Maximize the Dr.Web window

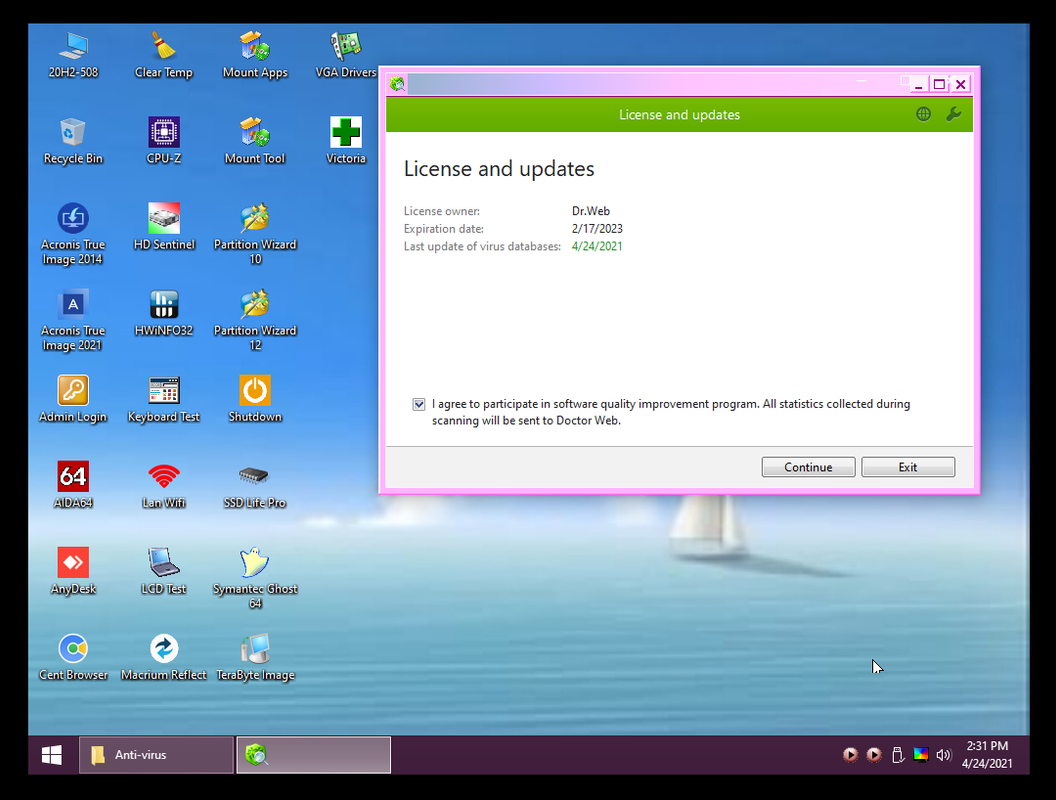(939, 84)
